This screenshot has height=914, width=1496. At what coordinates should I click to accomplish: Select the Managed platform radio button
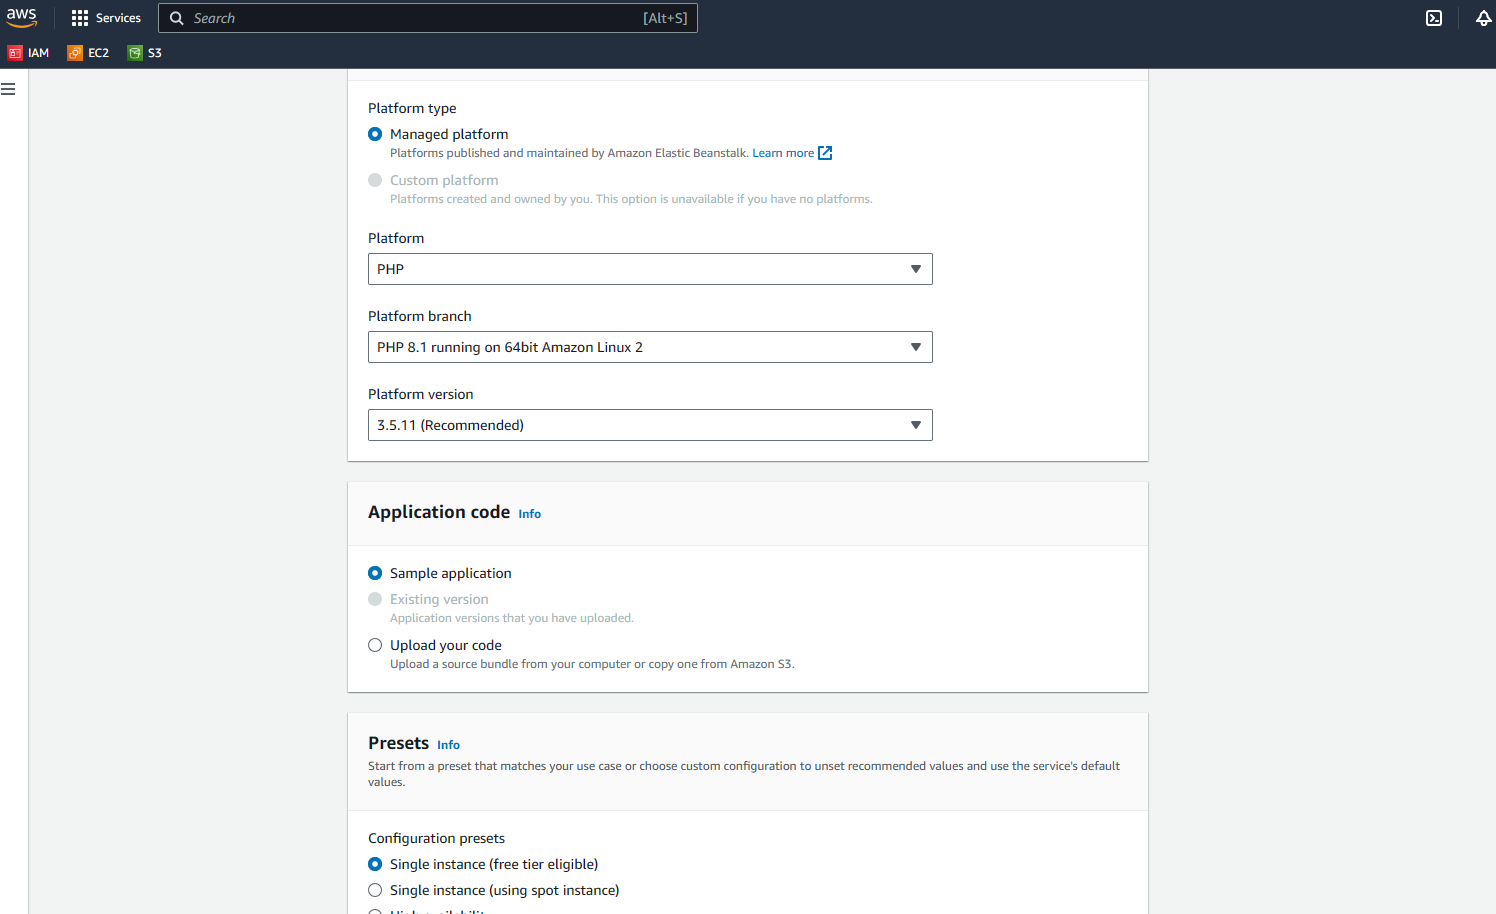(375, 134)
